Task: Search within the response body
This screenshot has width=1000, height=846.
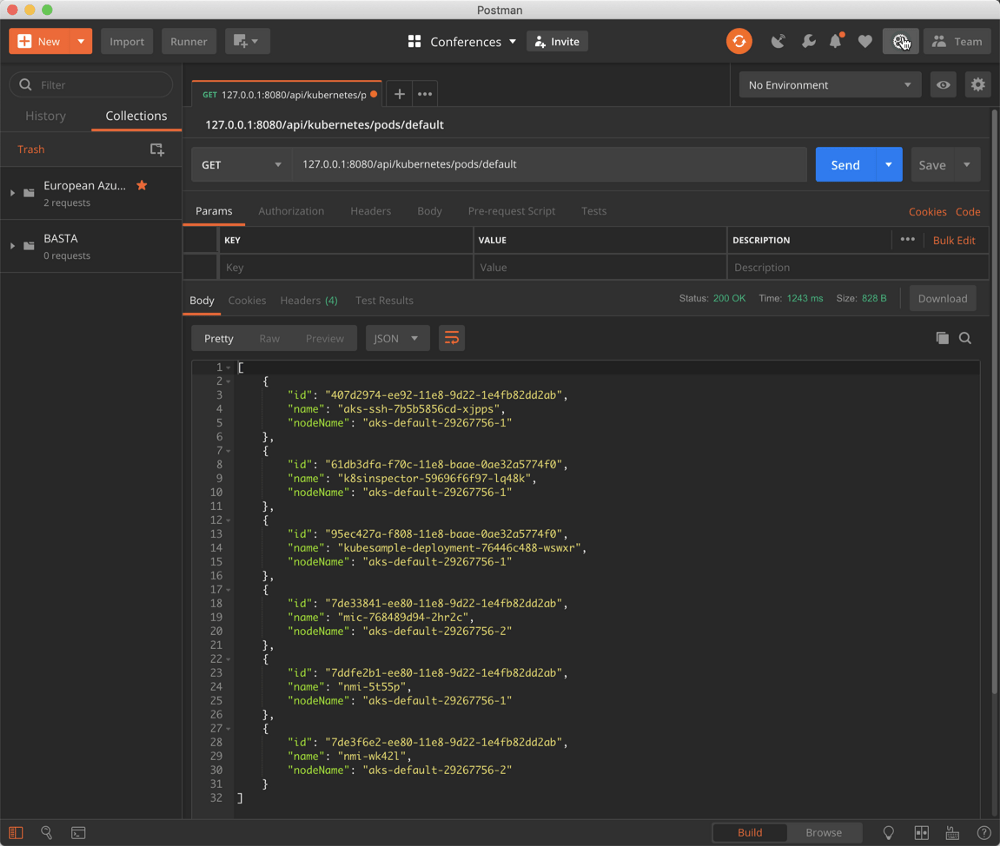Action: click(x=965, y=338)
